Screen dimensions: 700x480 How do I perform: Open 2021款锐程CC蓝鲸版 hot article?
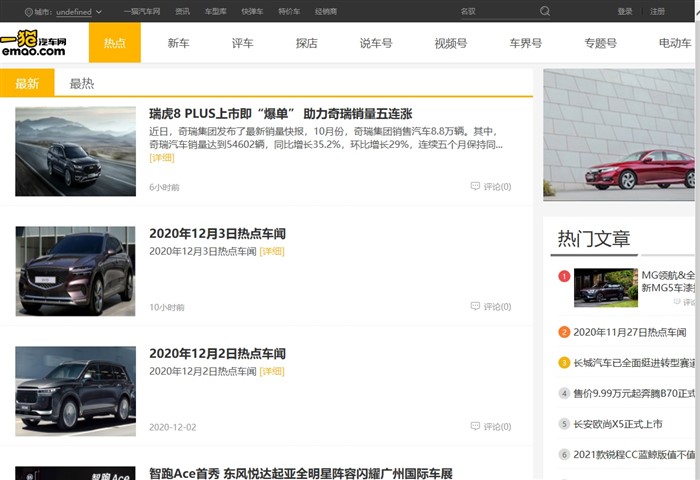point(634,455)
